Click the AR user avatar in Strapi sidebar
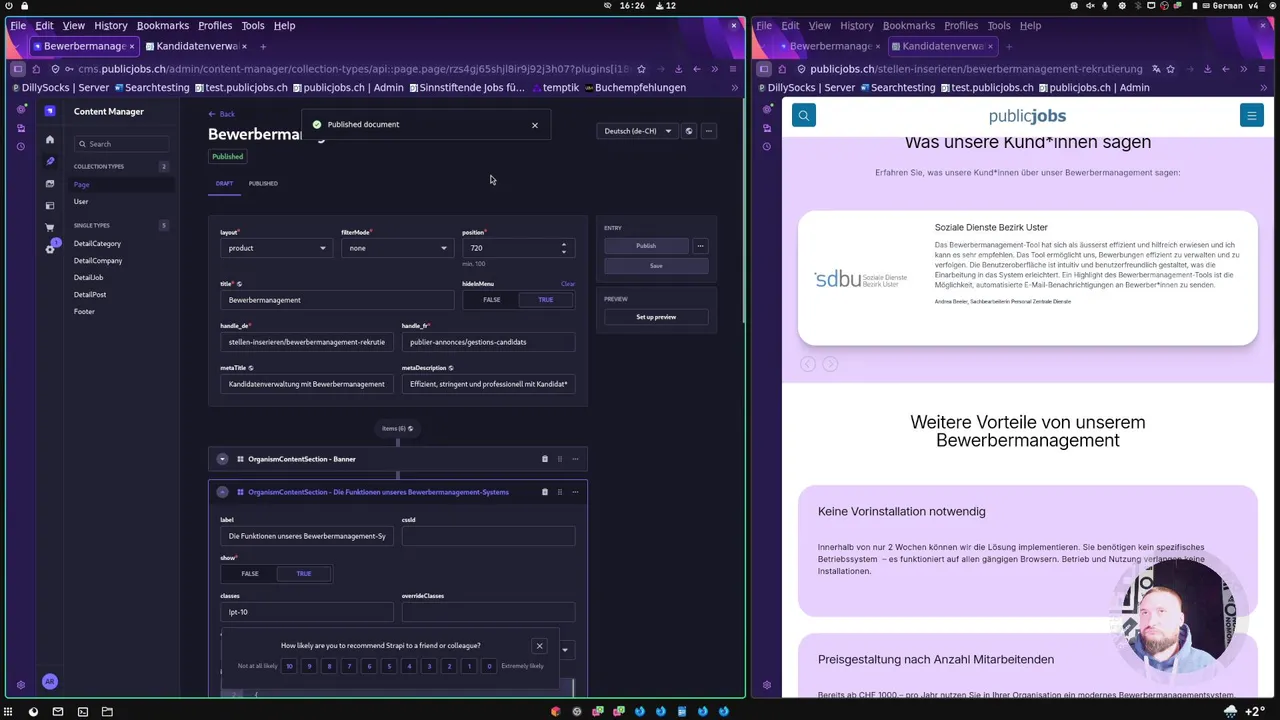Viewport: 1280px width, 720px height. (50, 681)
